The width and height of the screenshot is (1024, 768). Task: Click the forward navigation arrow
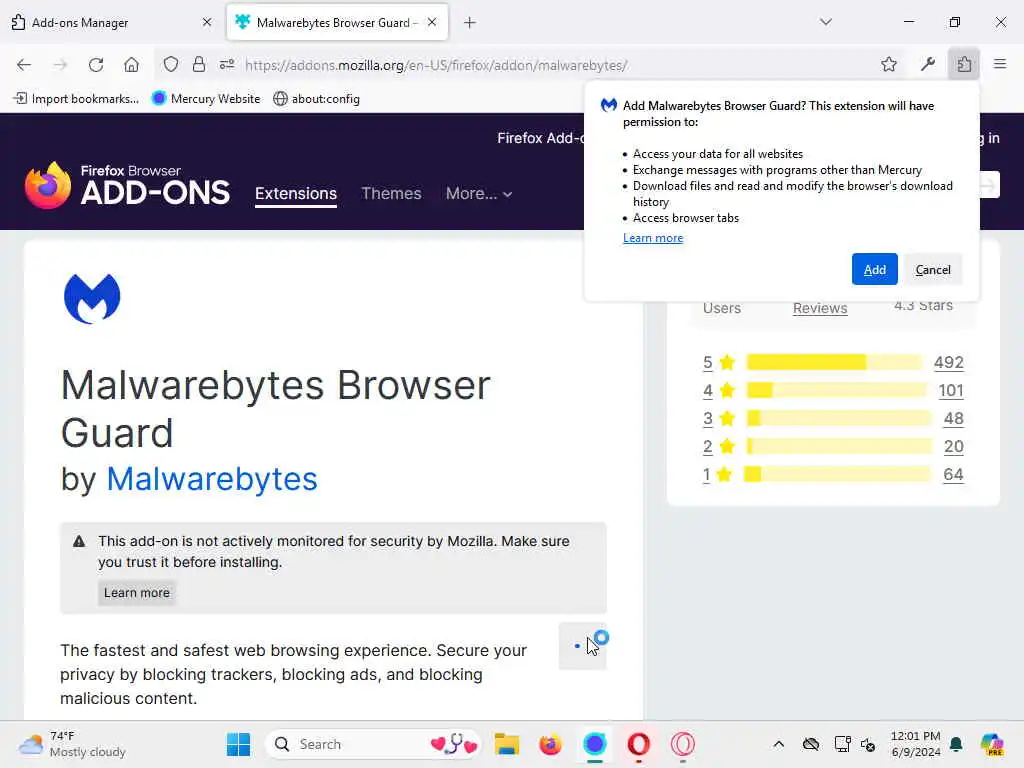click(x=60, y=65)
